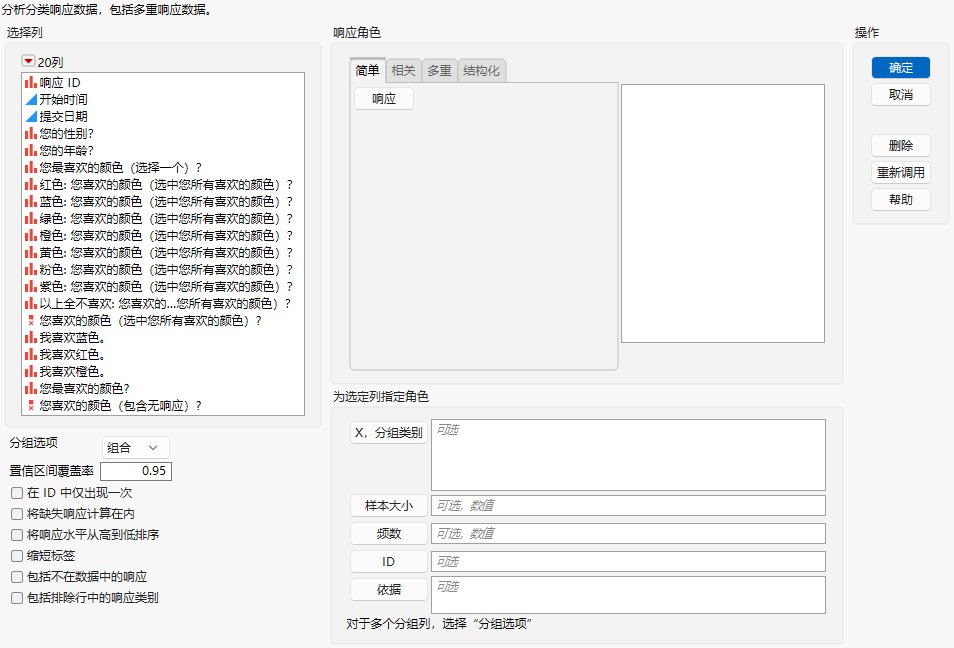Click the 确定 button
Image resolution: width=954 pixels, height=648 pixels.
(x=900, y=68)
